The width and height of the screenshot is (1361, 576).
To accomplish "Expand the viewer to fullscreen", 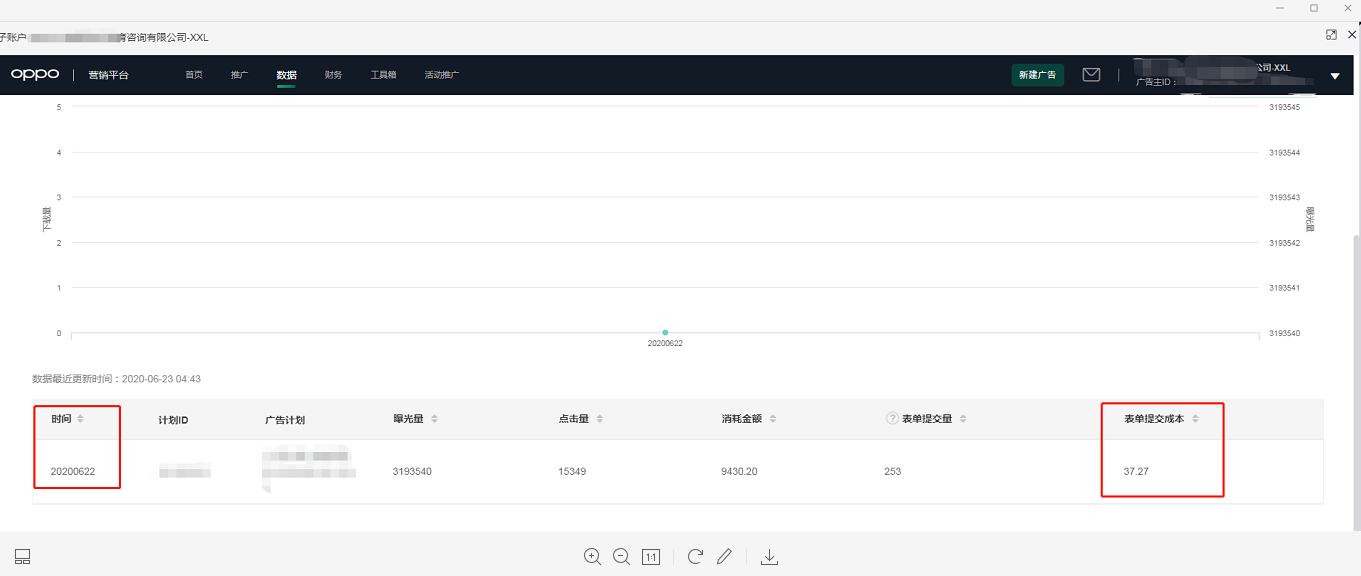I will pyautogui.click(x=1331, y=35).
